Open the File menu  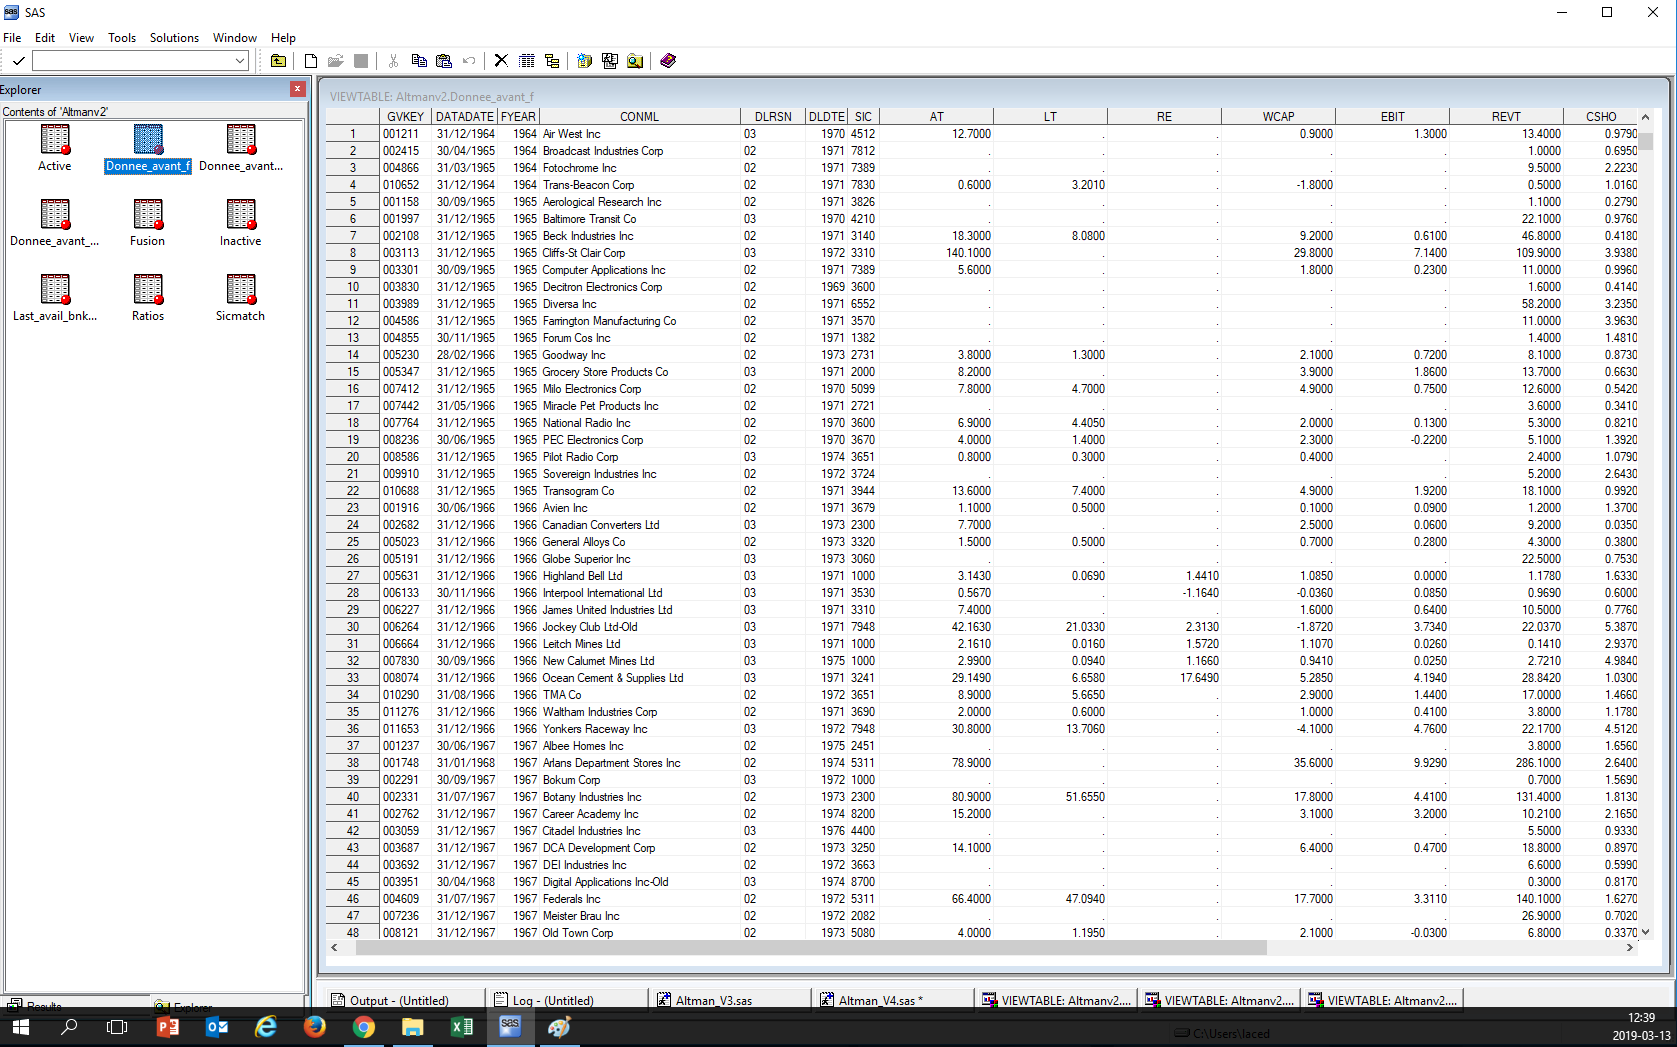(12, 37)
